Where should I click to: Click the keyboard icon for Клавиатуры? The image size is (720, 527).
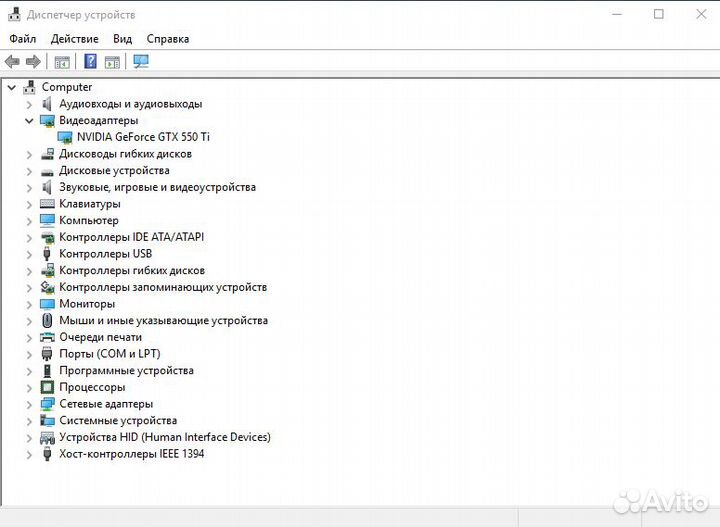[x=47, y=204]
